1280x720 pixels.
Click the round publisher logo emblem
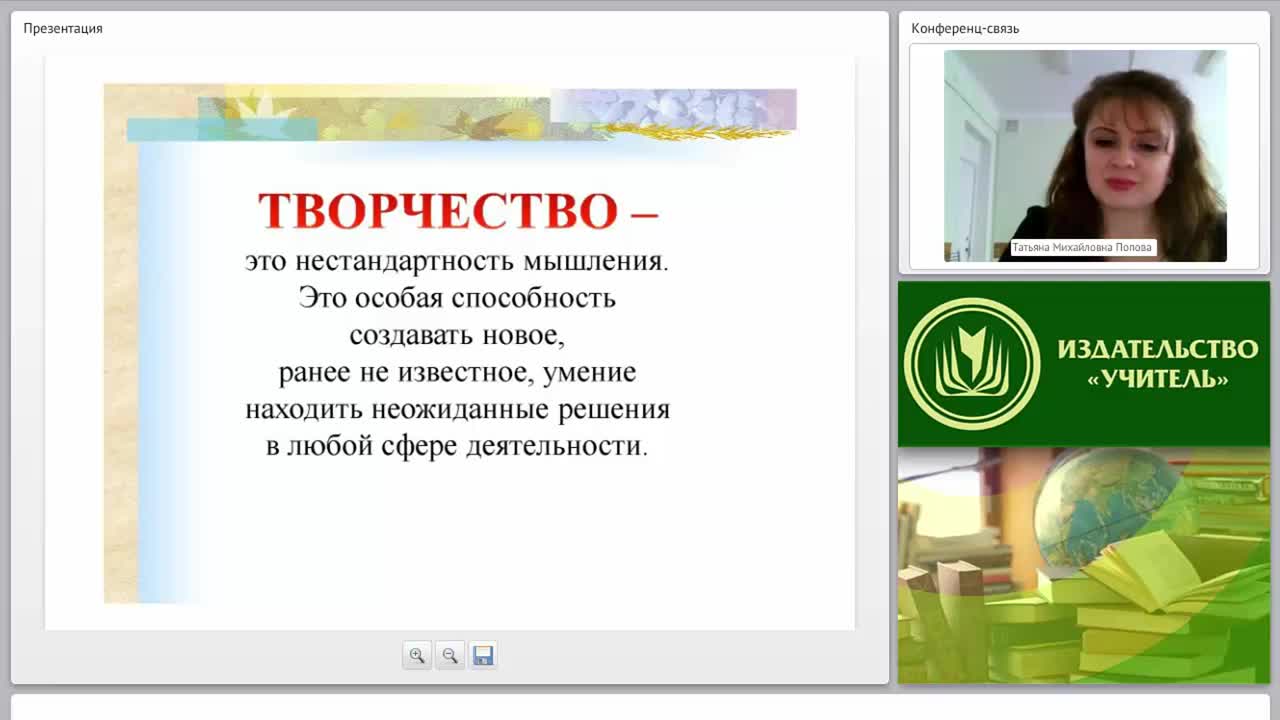972,364
